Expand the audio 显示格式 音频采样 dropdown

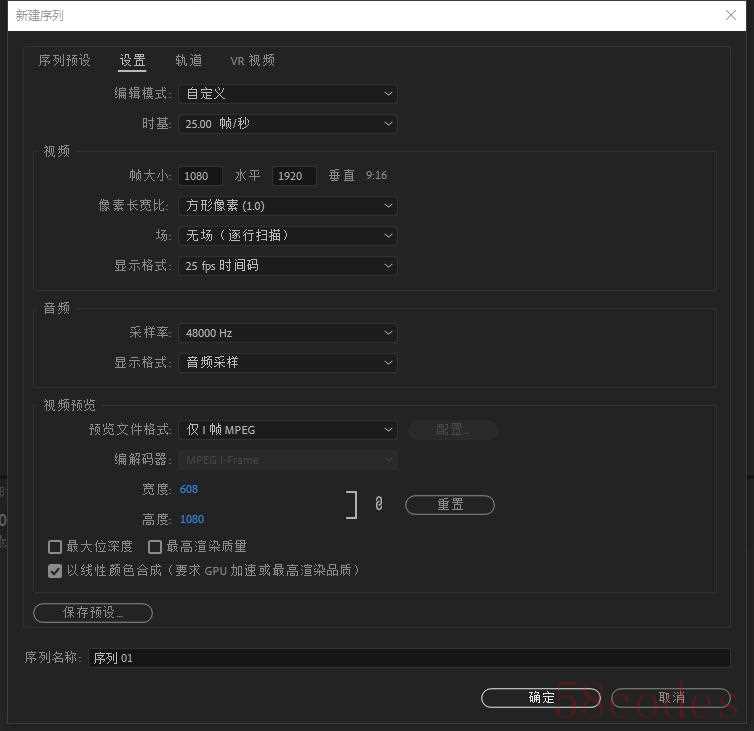288,363
